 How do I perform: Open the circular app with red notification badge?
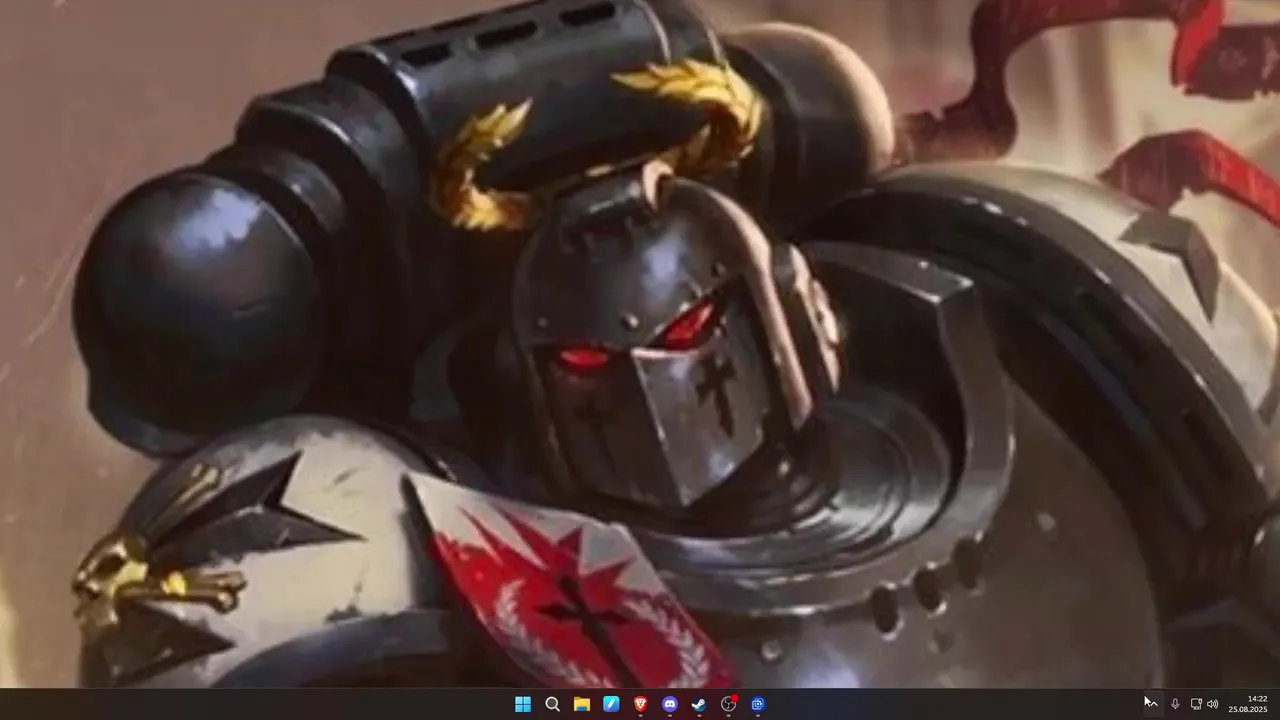(x=729, y=704)
